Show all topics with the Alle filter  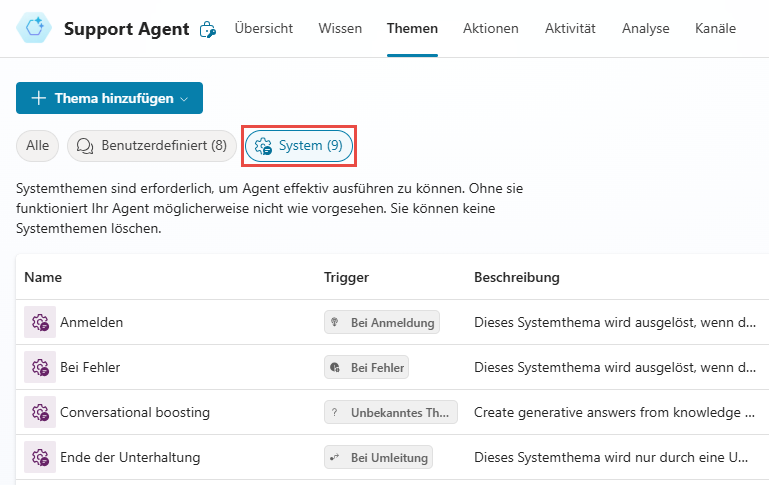37,146
